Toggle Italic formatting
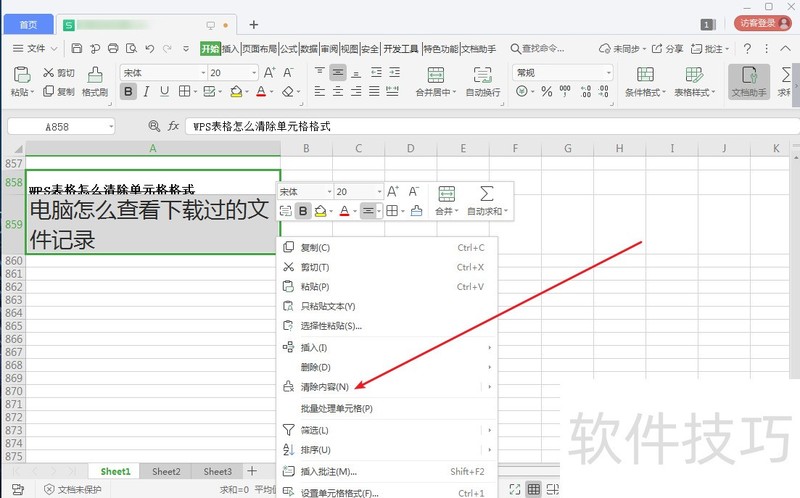This screenshot has height=498, width=800. click(x=146, y=91)
